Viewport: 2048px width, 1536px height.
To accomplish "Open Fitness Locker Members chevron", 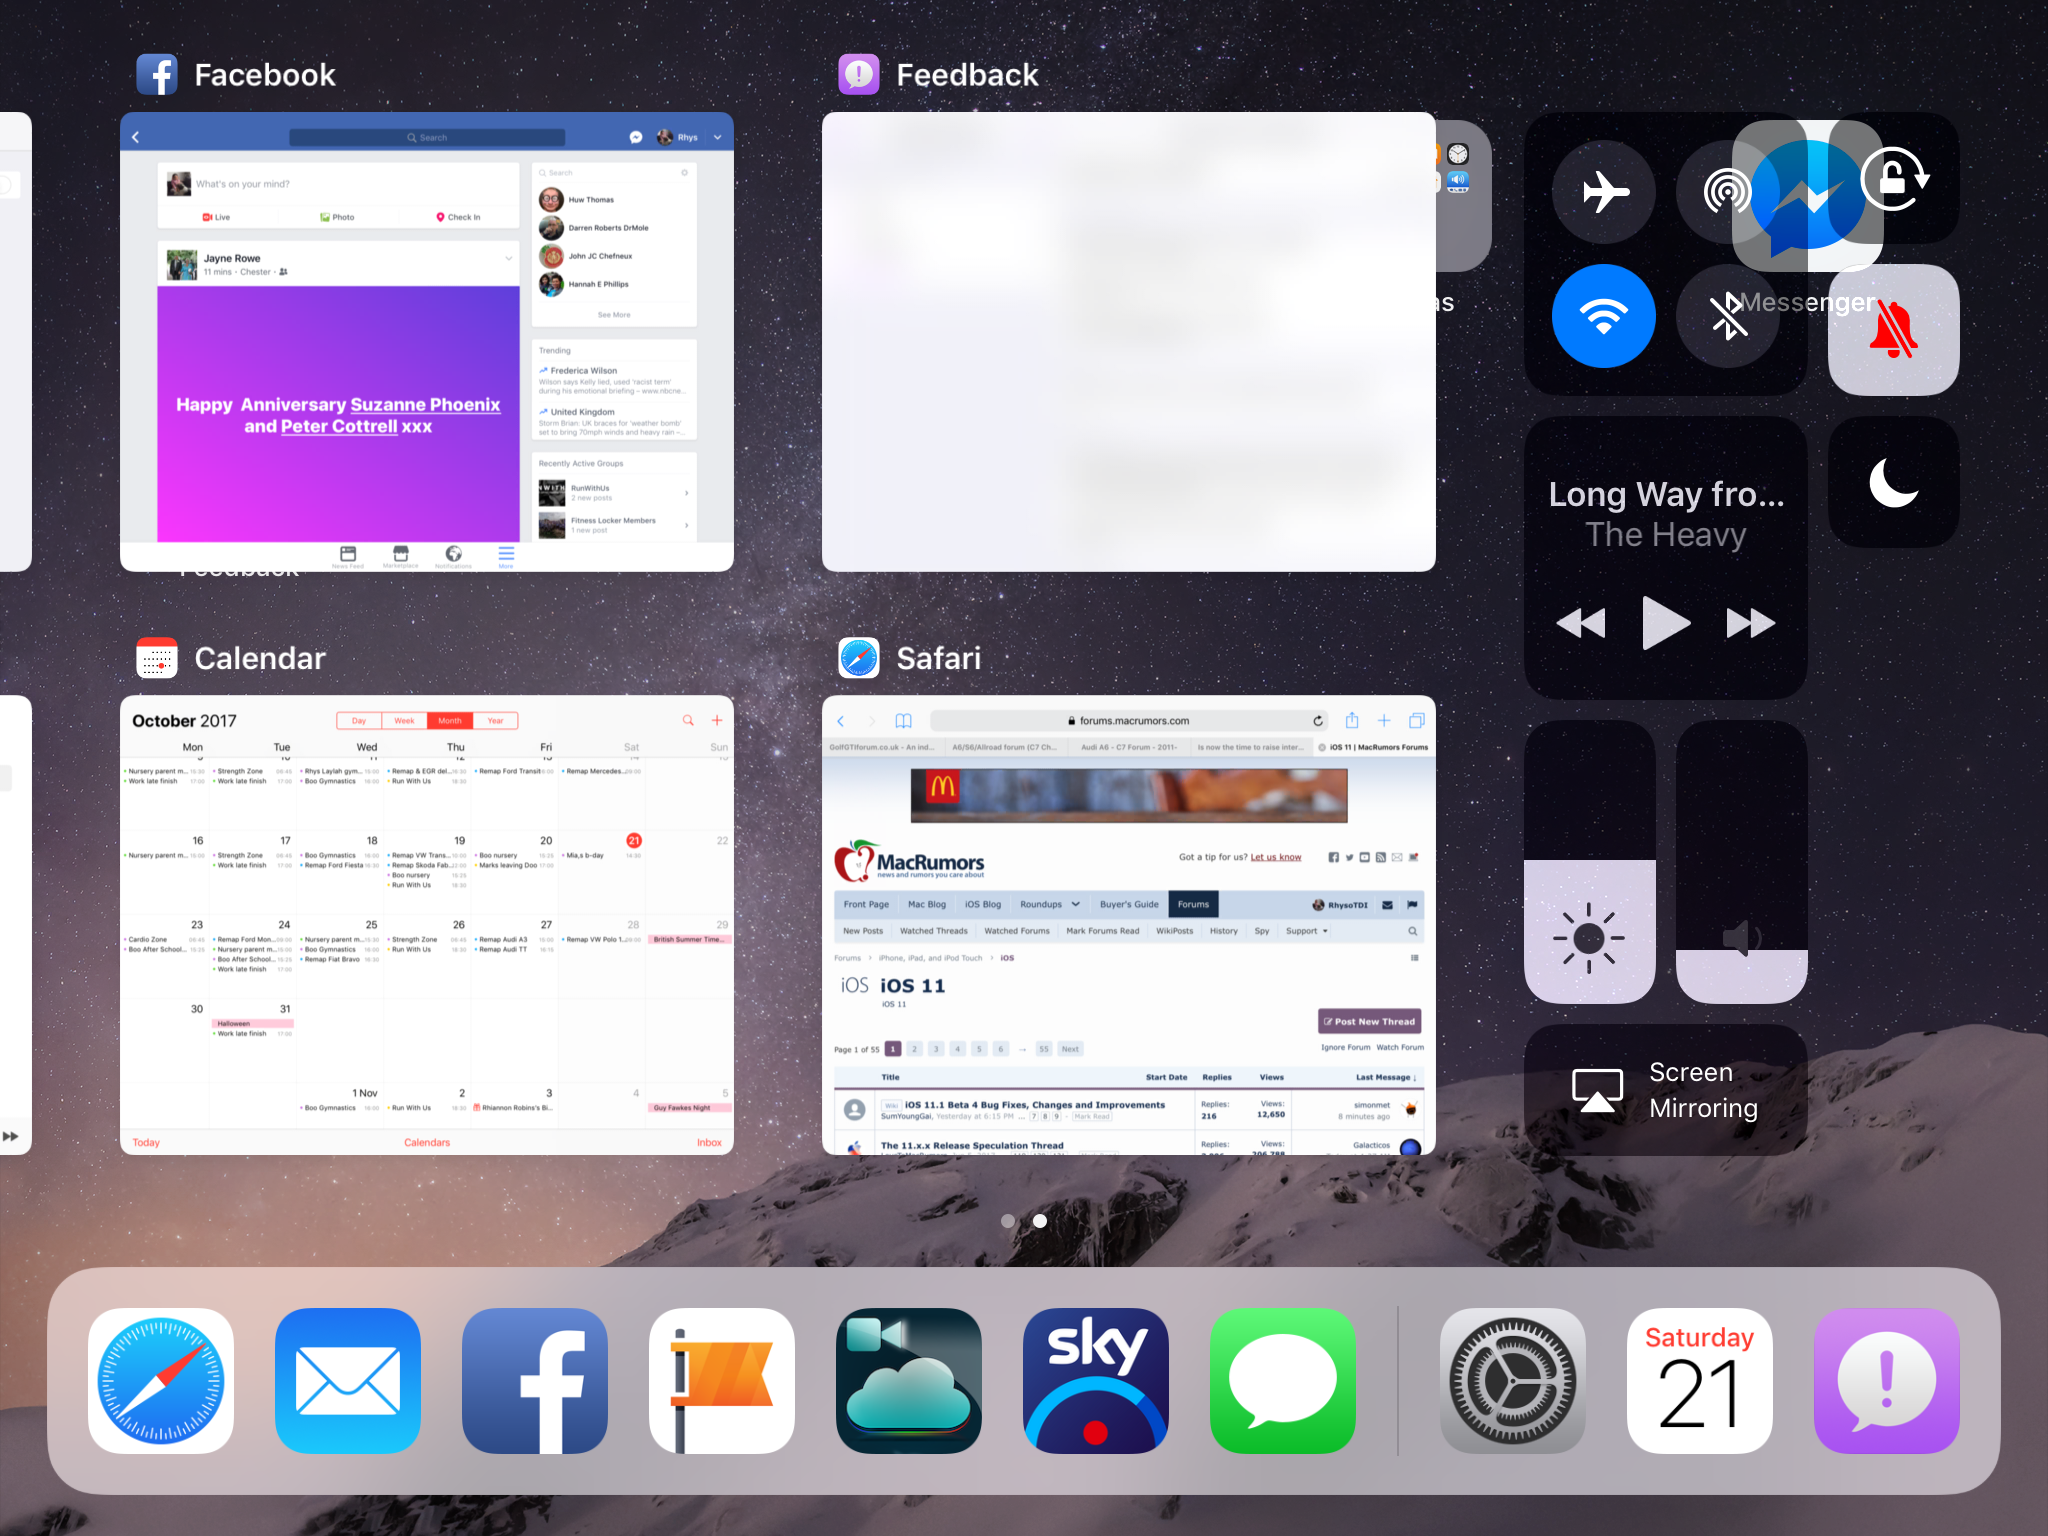I will click(686, 525).
